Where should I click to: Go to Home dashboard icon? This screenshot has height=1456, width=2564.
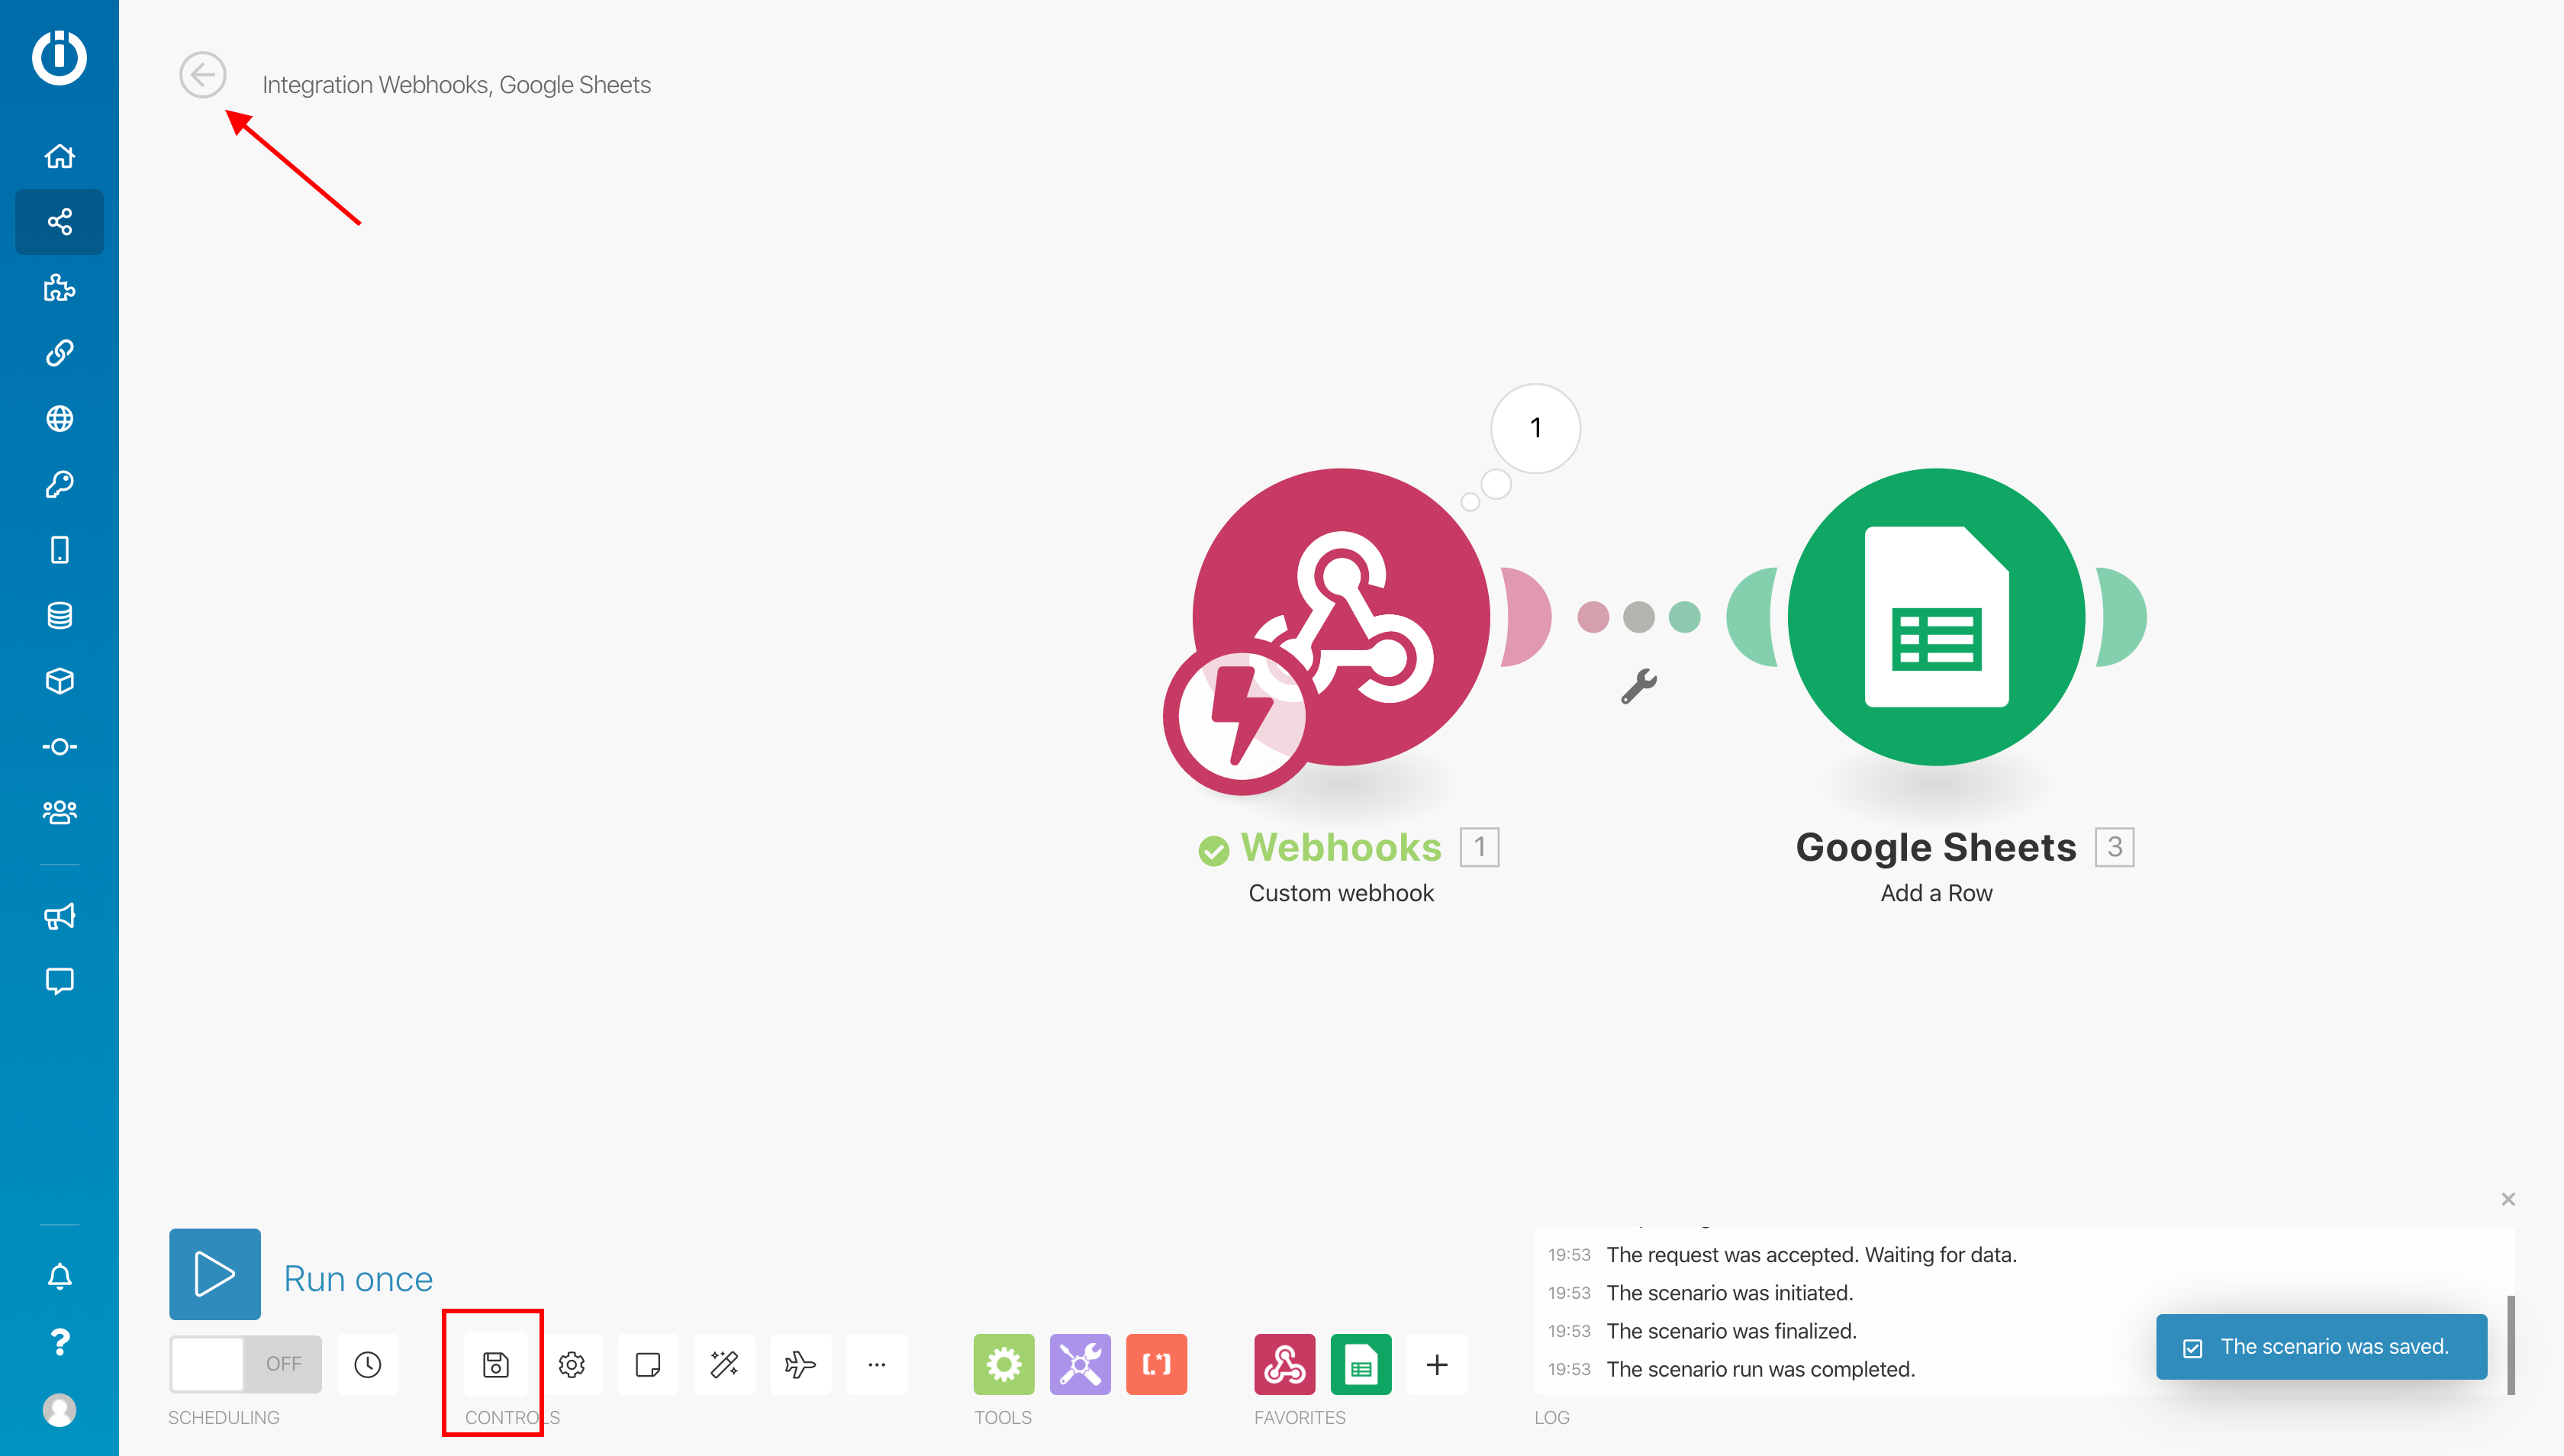click(59, 156)
